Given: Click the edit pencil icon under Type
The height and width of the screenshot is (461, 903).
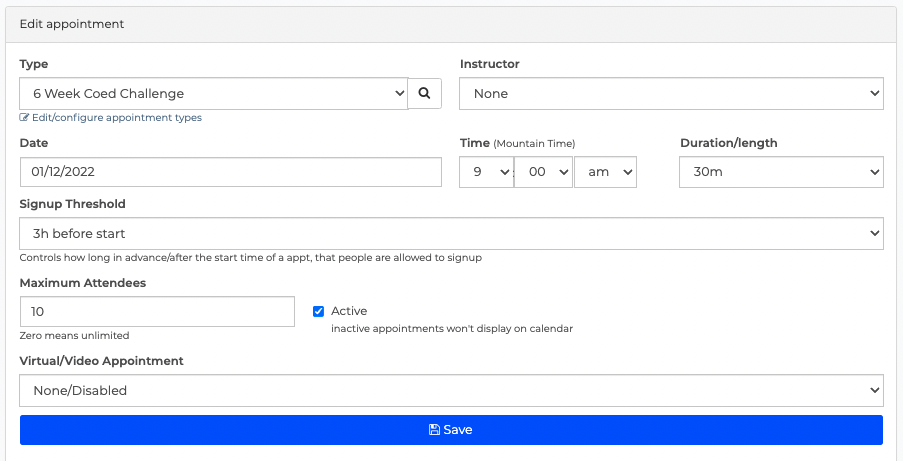Looking at the screenshot, I should tap(24, 118).
